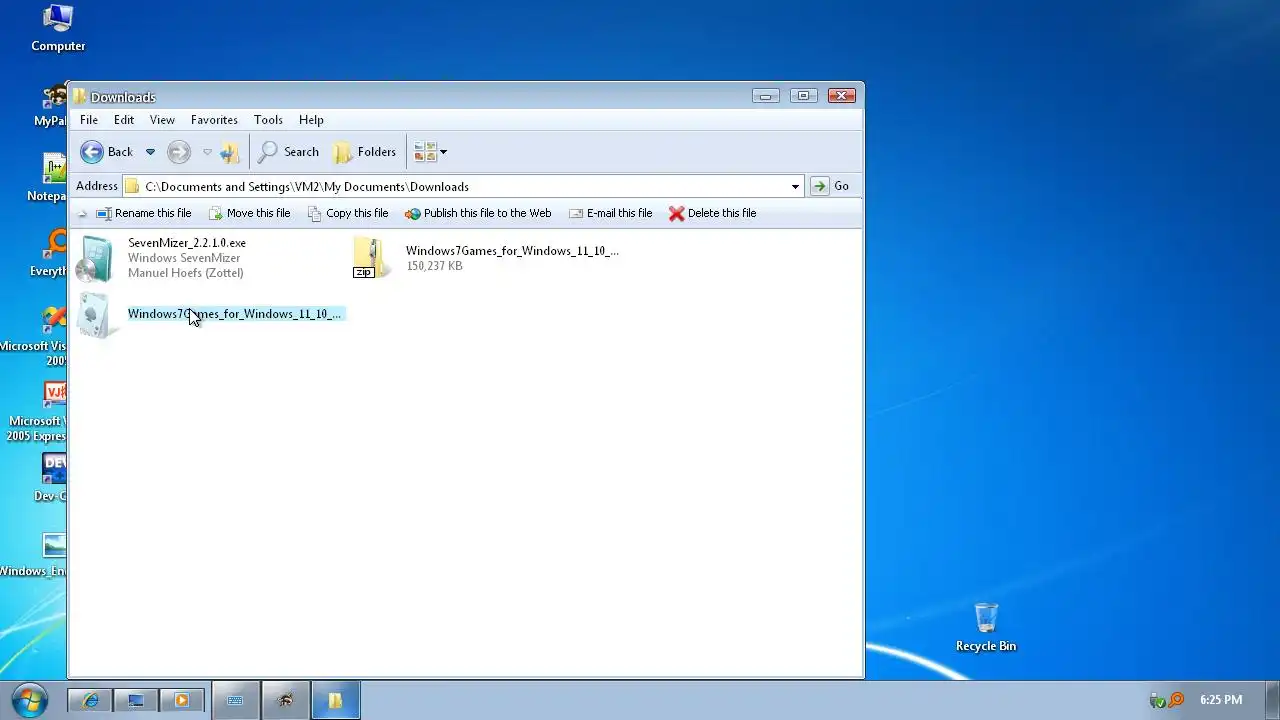Click Rename this file

(x=144, y=213)
